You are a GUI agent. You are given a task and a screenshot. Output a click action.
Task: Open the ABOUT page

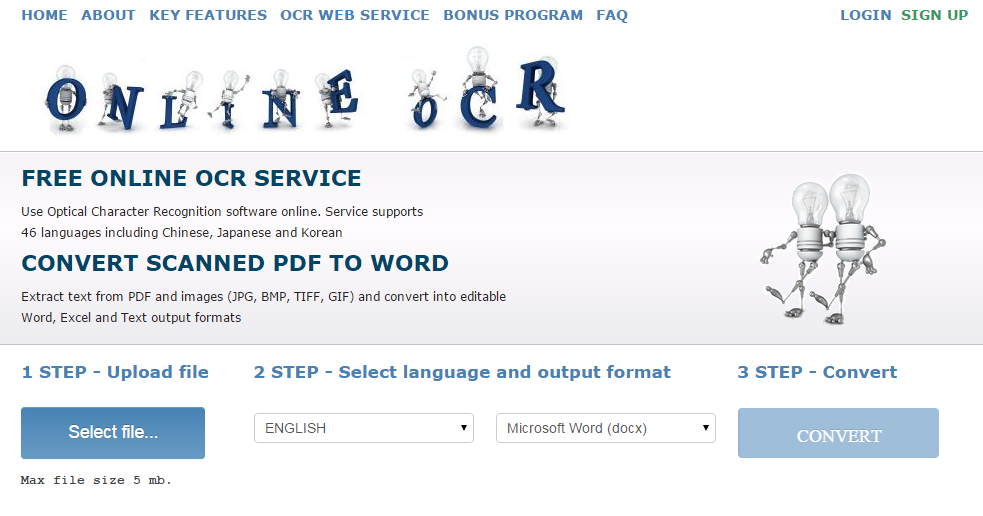pyautogui.click(x=108, y=15)
